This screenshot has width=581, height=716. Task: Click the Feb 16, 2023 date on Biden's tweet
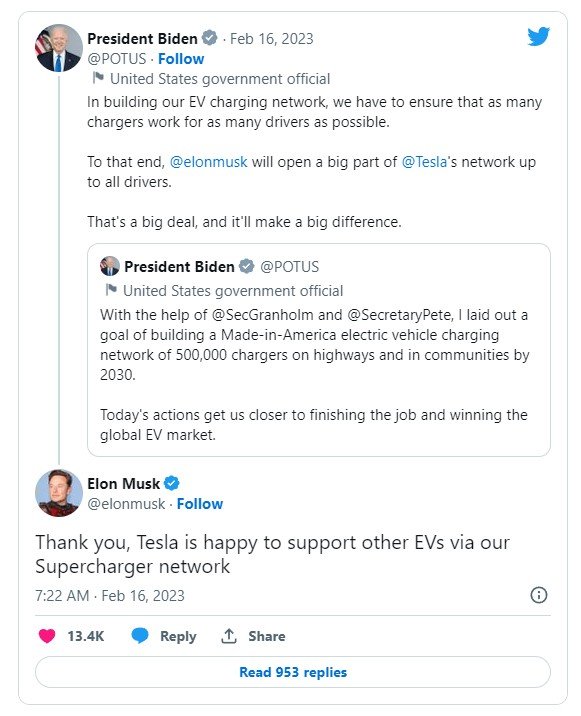click(272, 39)
